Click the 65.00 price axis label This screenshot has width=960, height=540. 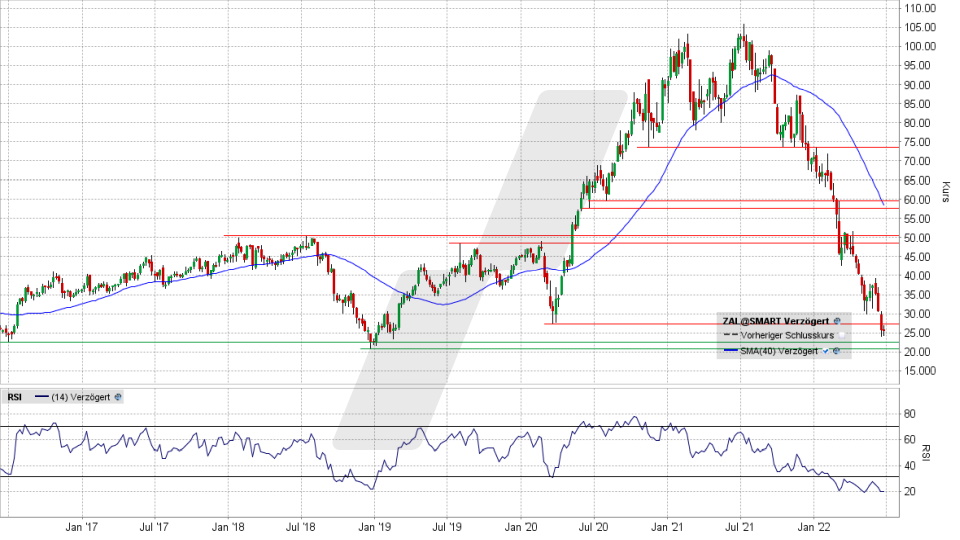(917, 180)
